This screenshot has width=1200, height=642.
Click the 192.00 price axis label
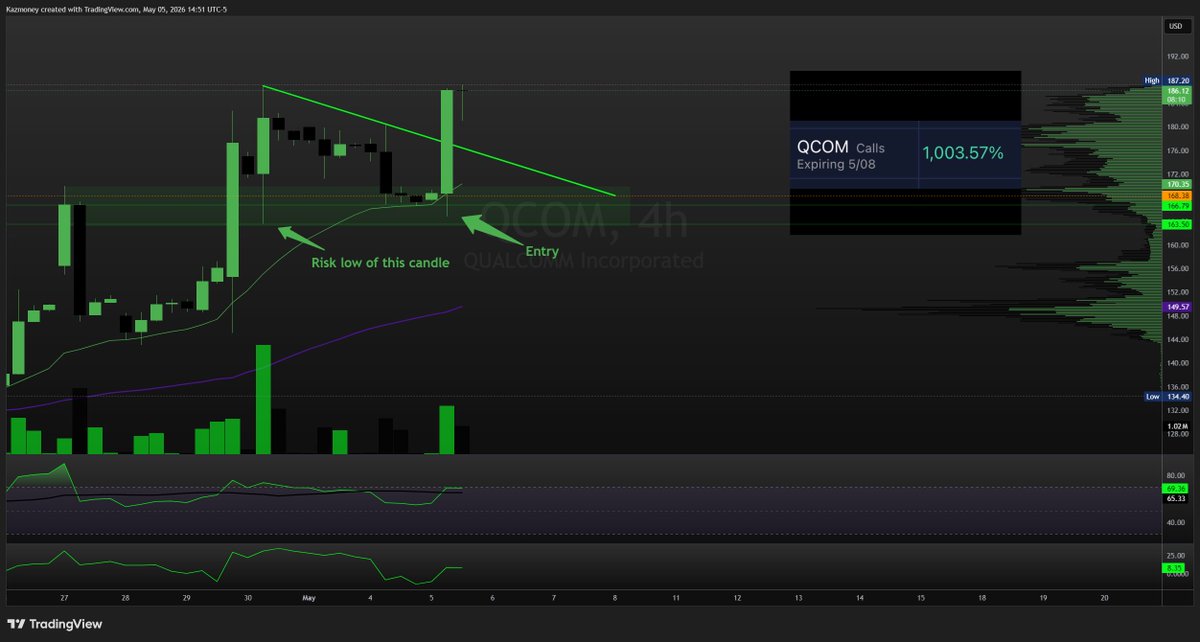(1176, 58)
